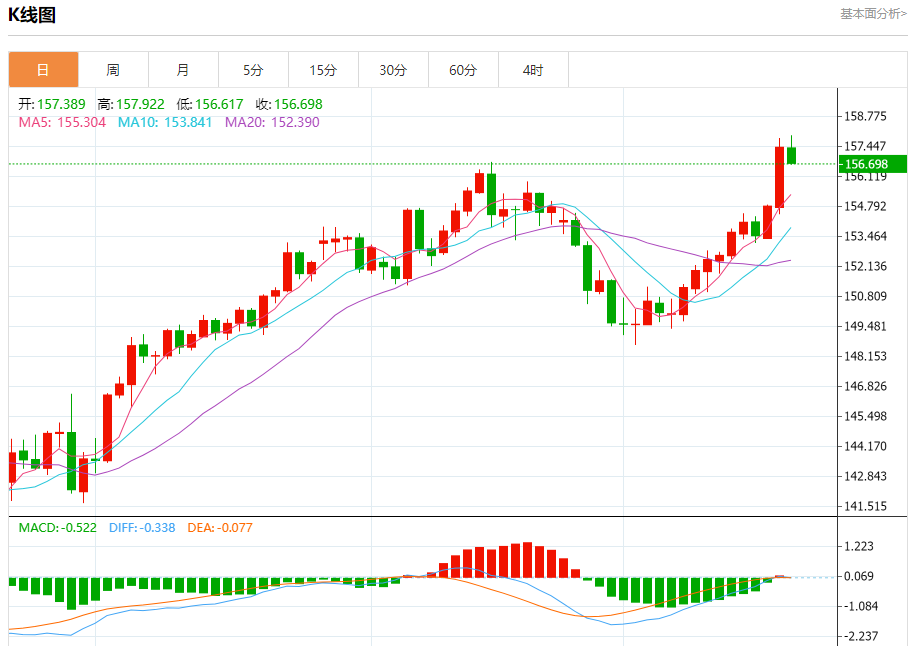Choose the 15分 interval tab
The image size is (915, 646).
pyautogui.click(x=323, y=70)
